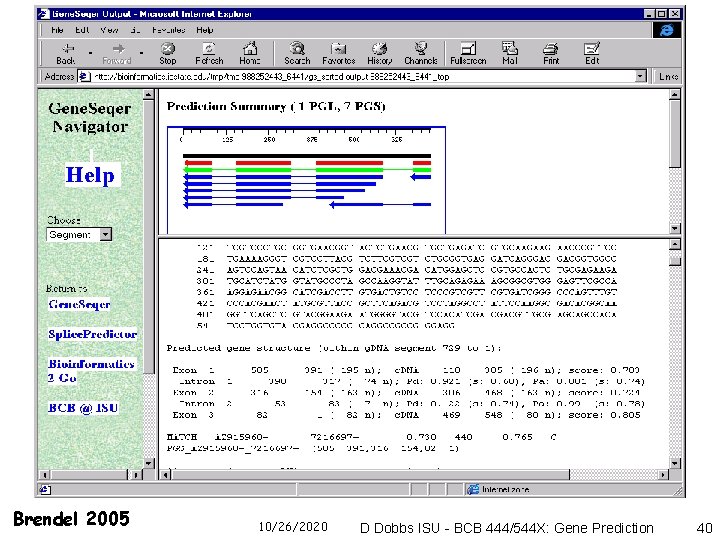This screenshot has width=720, height=540.
Task: Click the Internet Explorer logo icon
Action: tap(667, 30)
